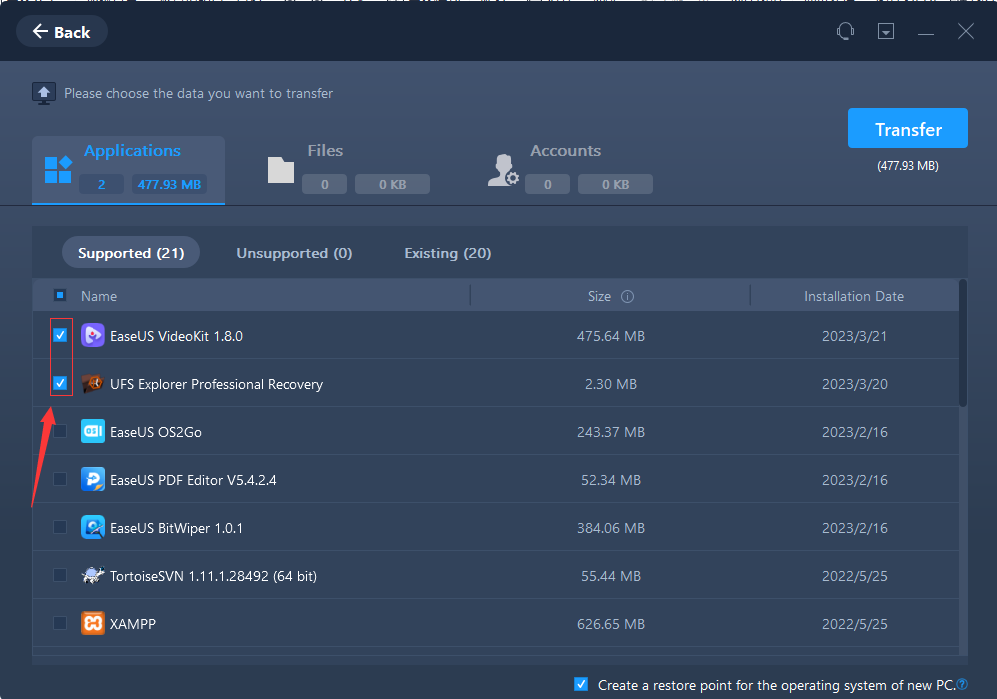This screenshot has width=997, height=699.
Task: Click the TortoiseSVN turtle icon
Action: coord(93,576)
